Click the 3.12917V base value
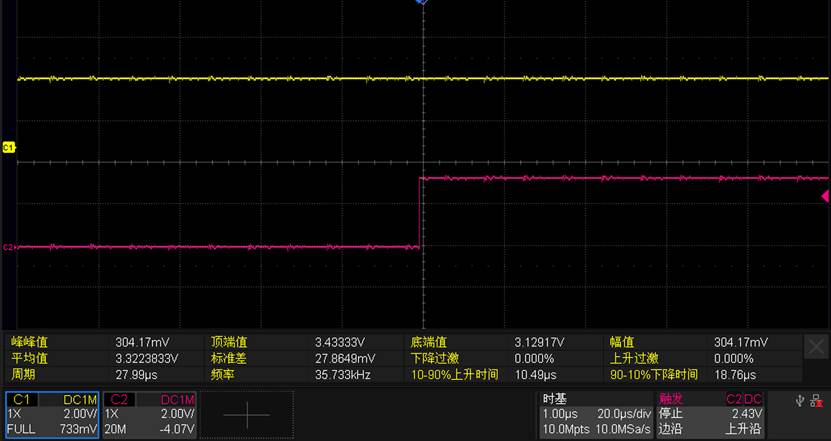The width and height of the screenshot is (831, 441). pos(540,343)
